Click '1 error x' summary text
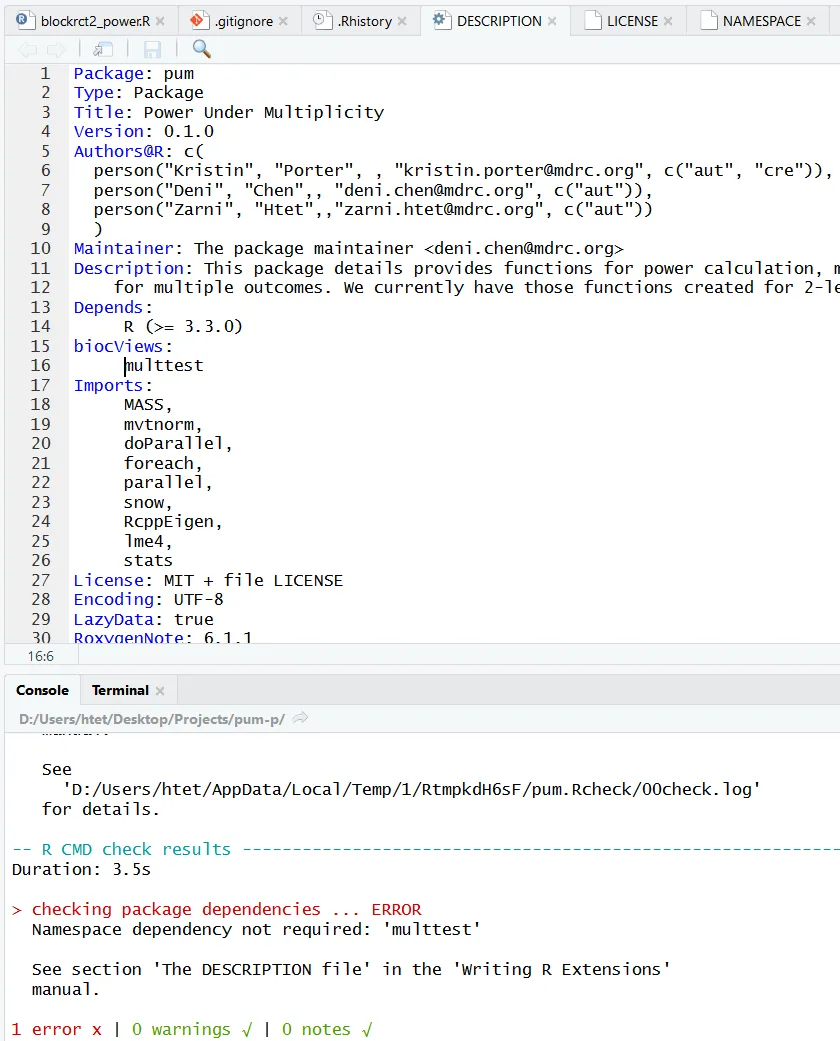The image size is (840, 1041). [57, 1029]
